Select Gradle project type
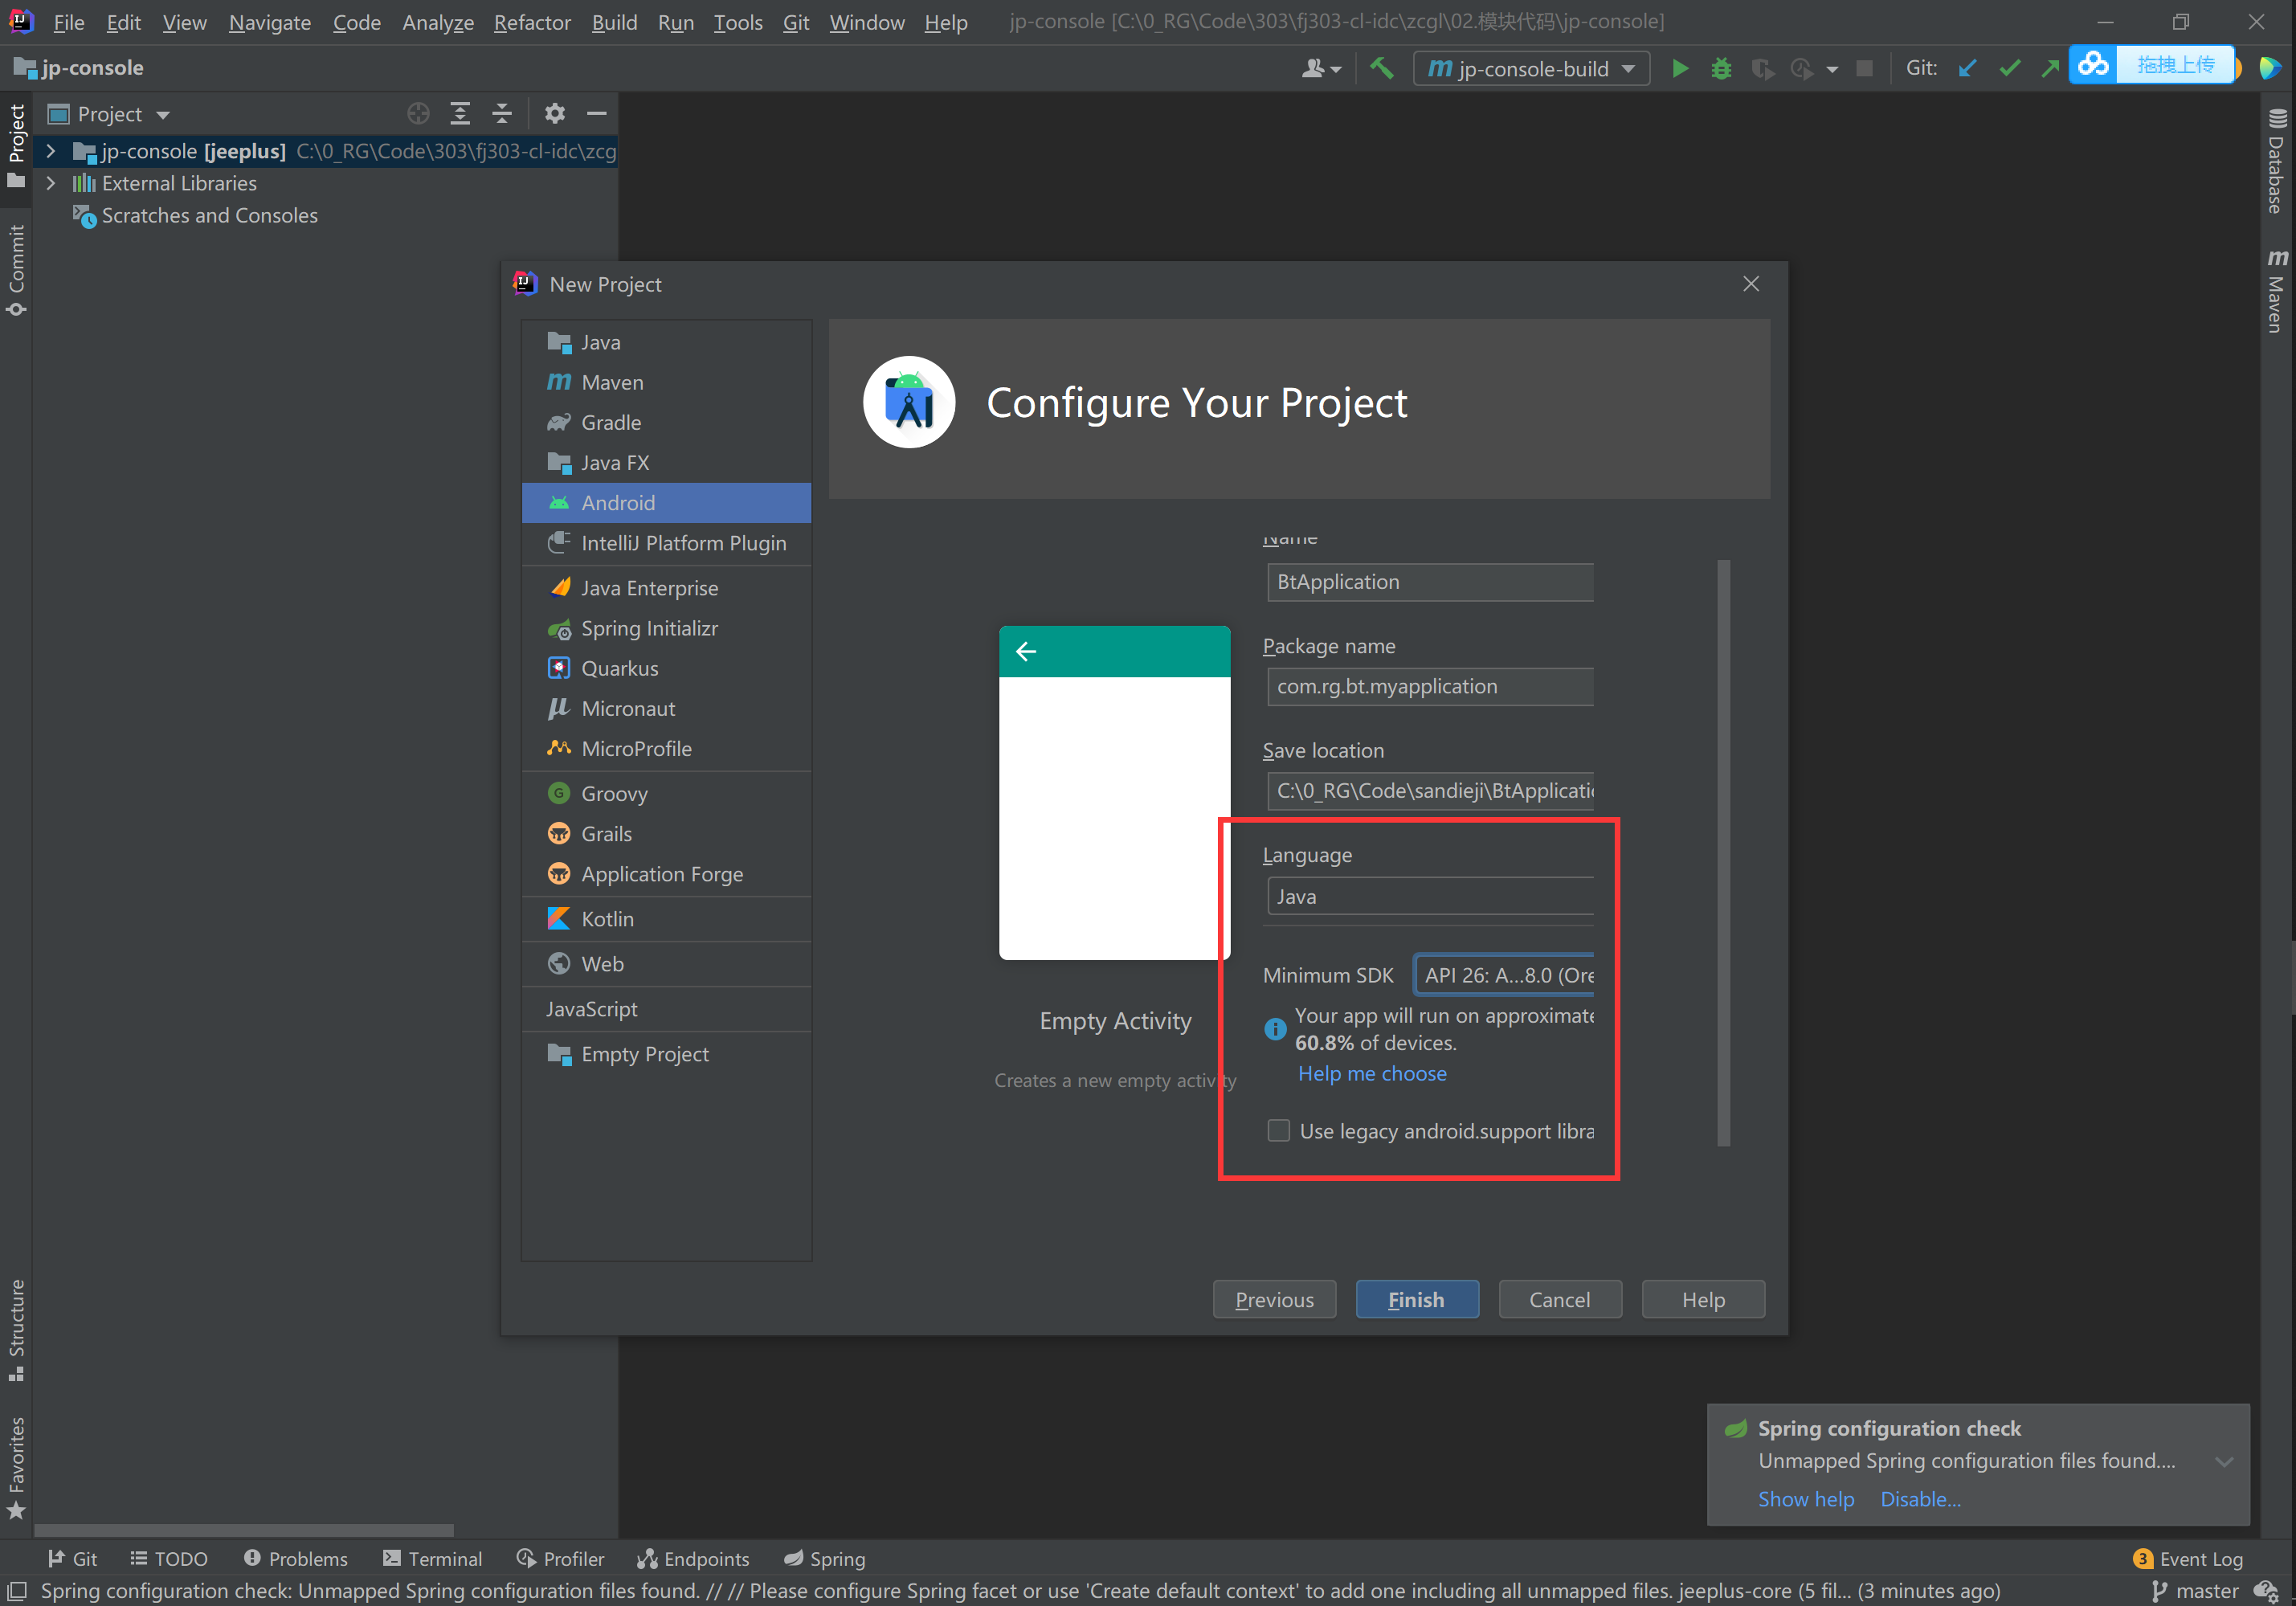The image size is (2296, 1606). point(666,423)
